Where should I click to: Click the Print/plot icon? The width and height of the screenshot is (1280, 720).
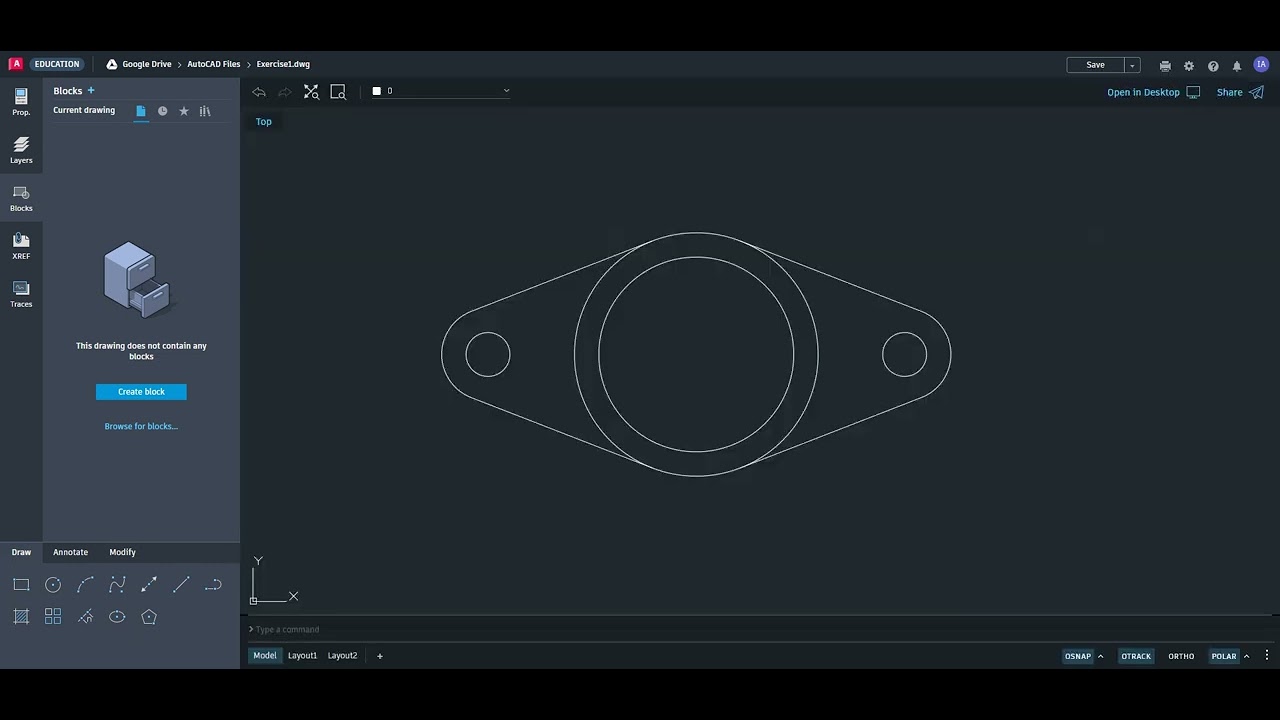pos(1165,66)
